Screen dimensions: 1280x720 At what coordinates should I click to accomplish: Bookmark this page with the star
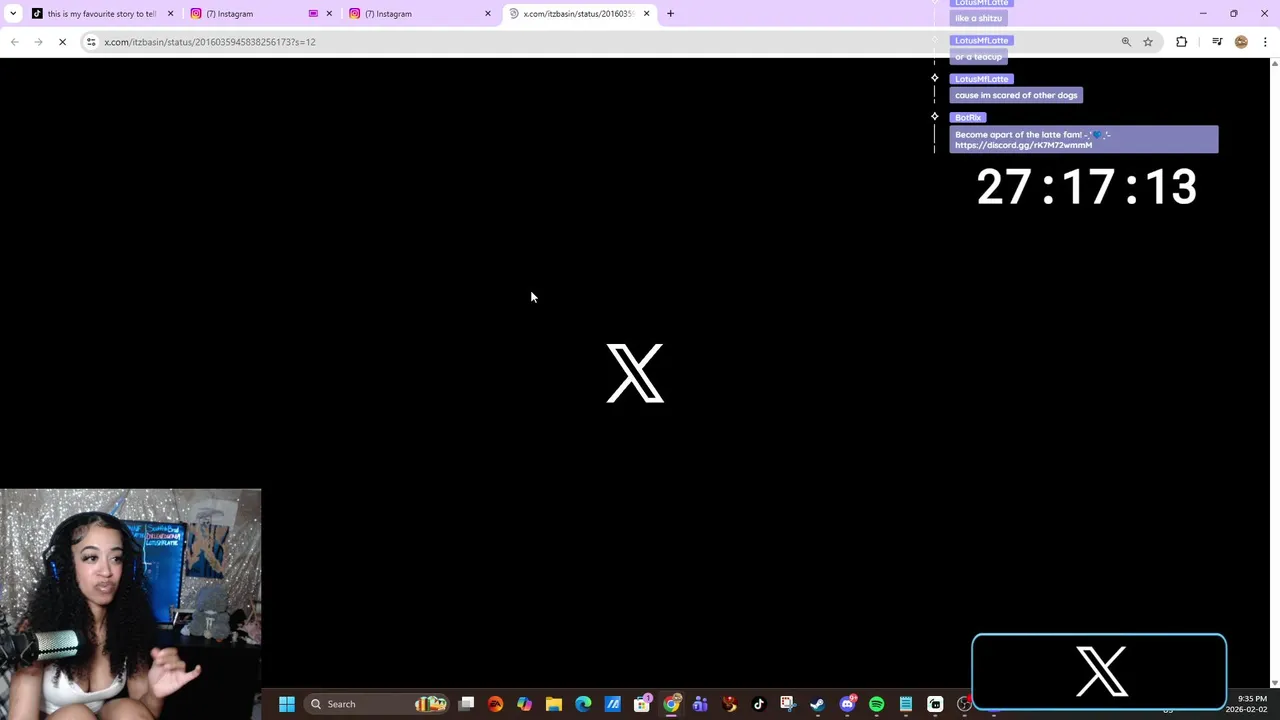pyautogui.click(x=1148, y=42)
